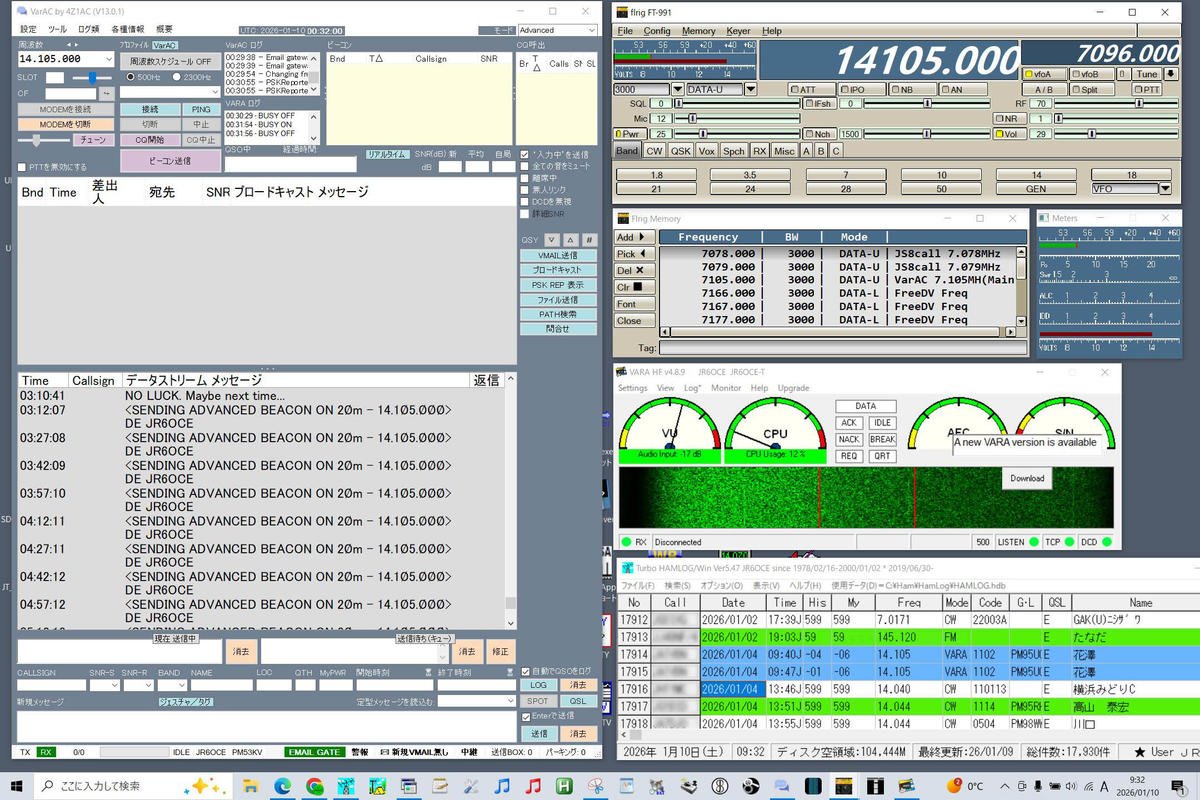Open Google Chrome from the taskbar
The image size is (1200, 800).
[x=315, y=785]
